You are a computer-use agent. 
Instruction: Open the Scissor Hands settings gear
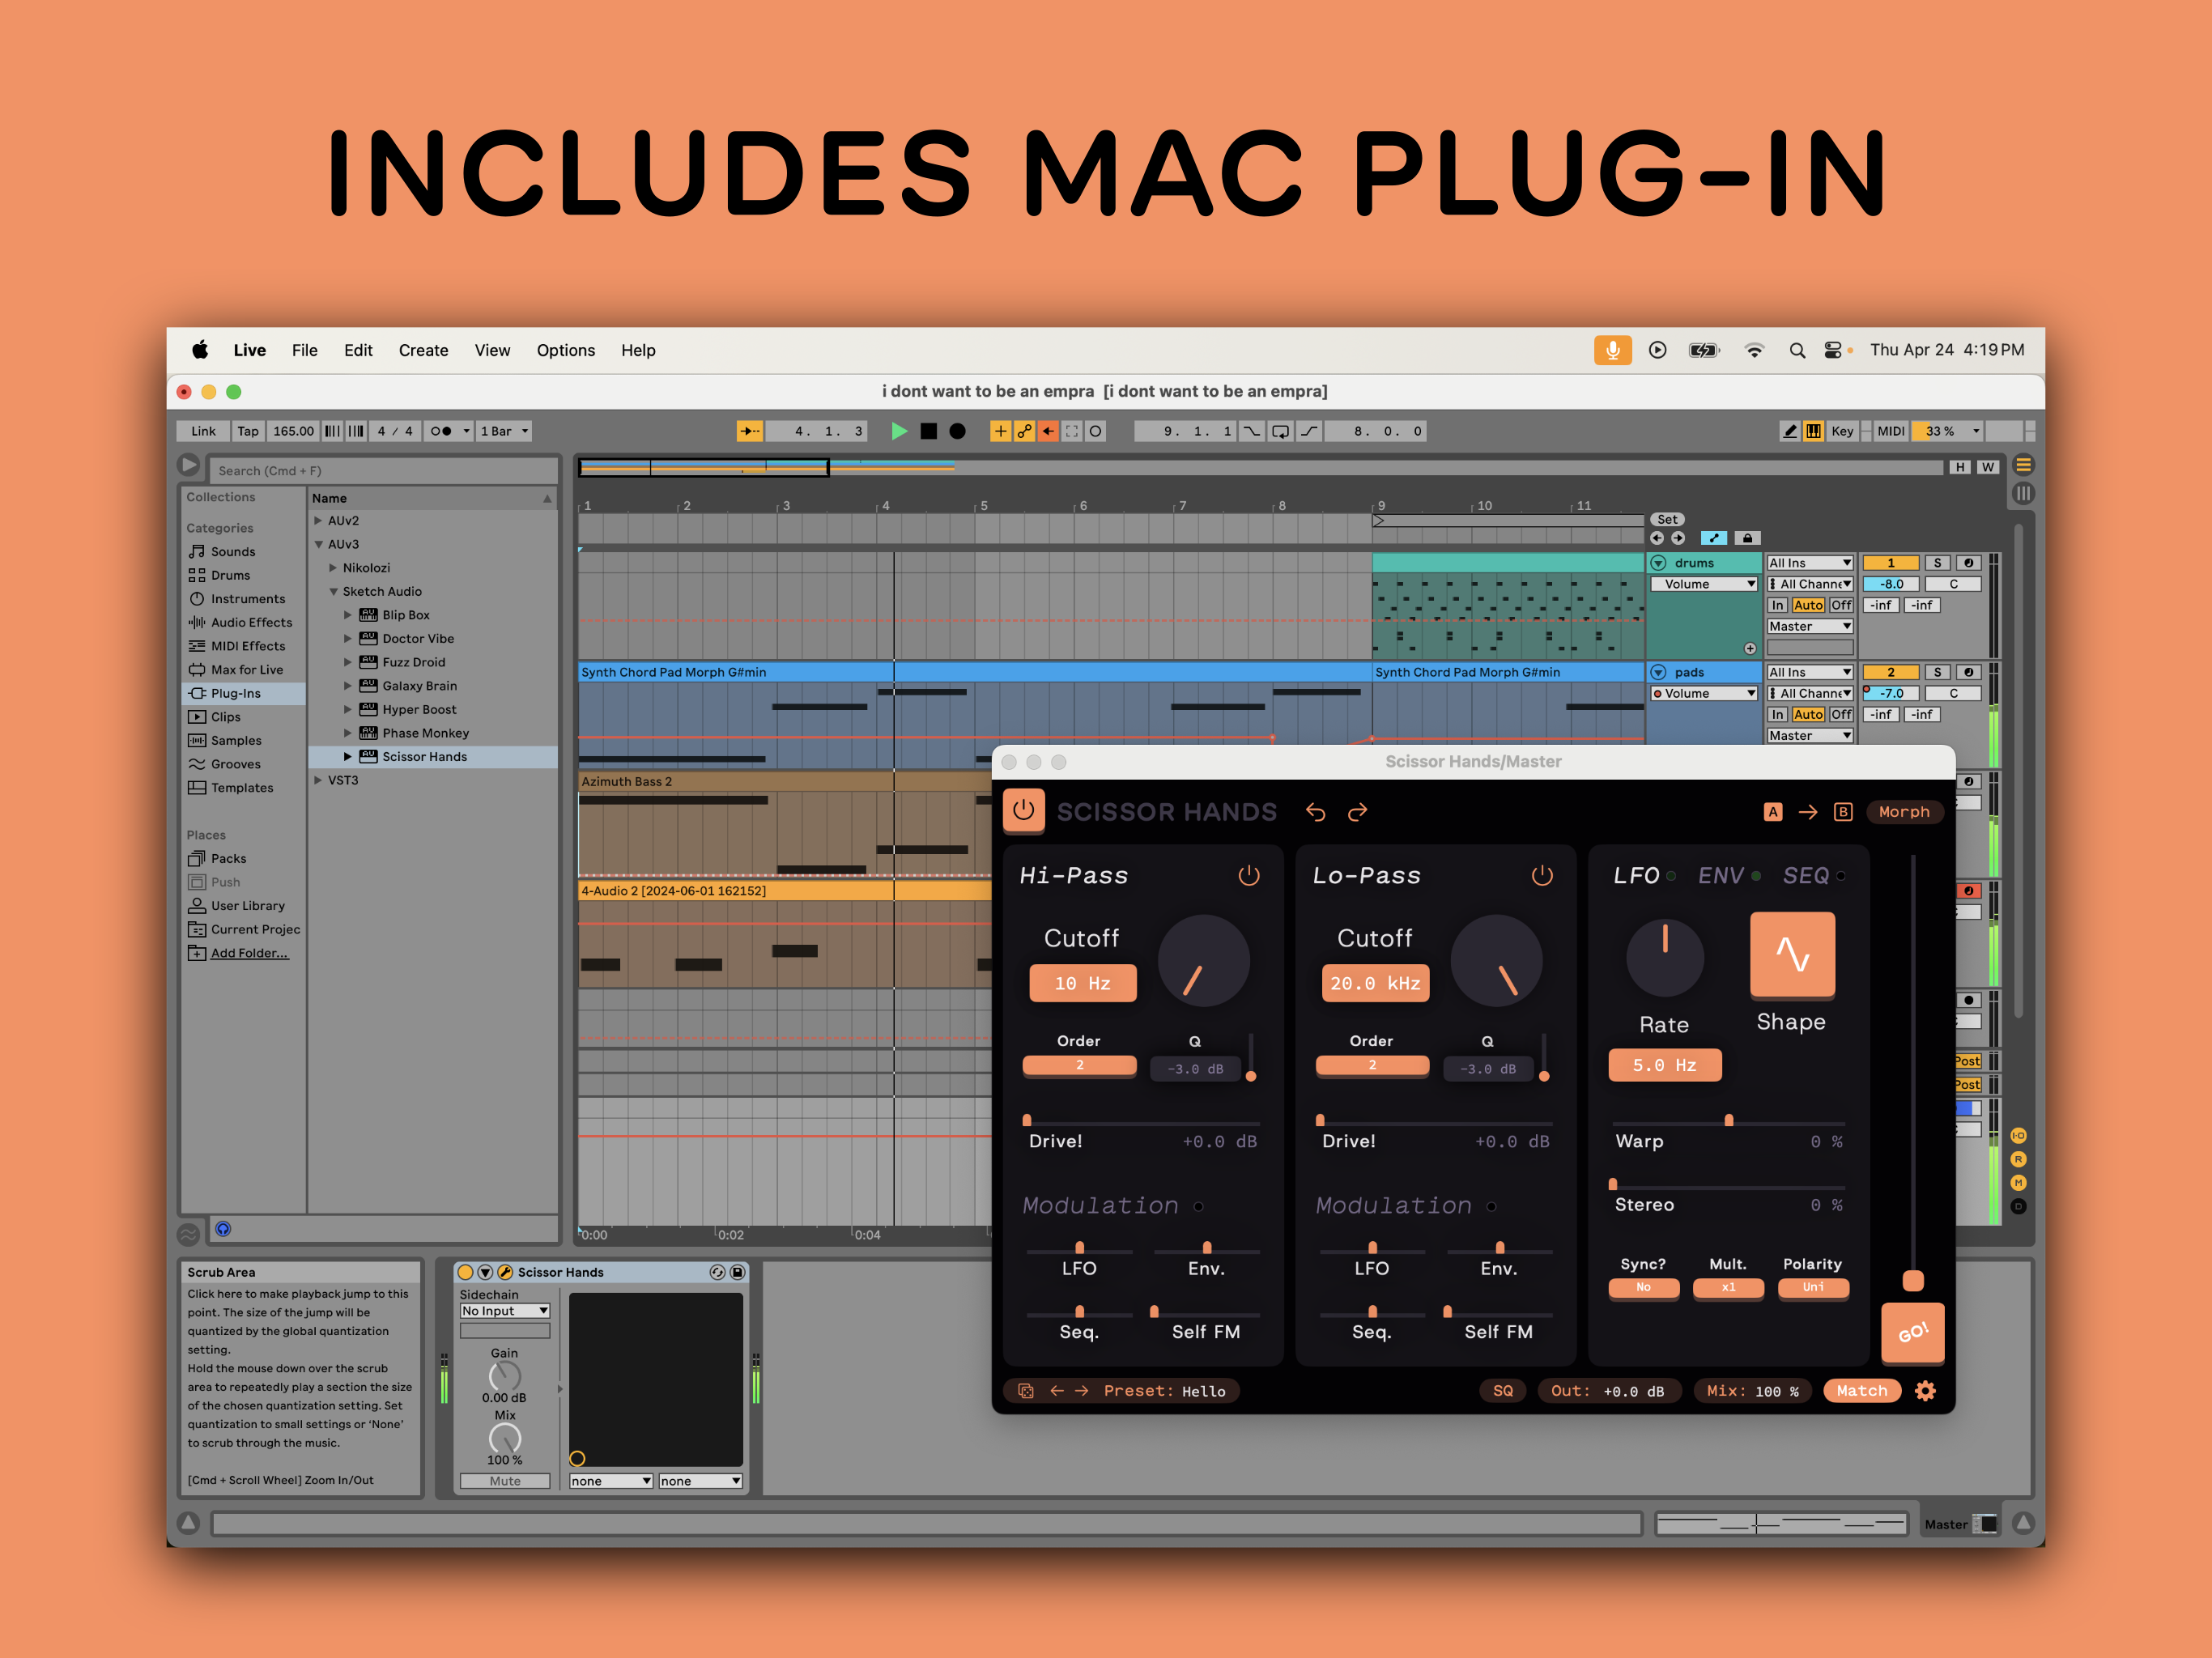click(1925, 1391)
